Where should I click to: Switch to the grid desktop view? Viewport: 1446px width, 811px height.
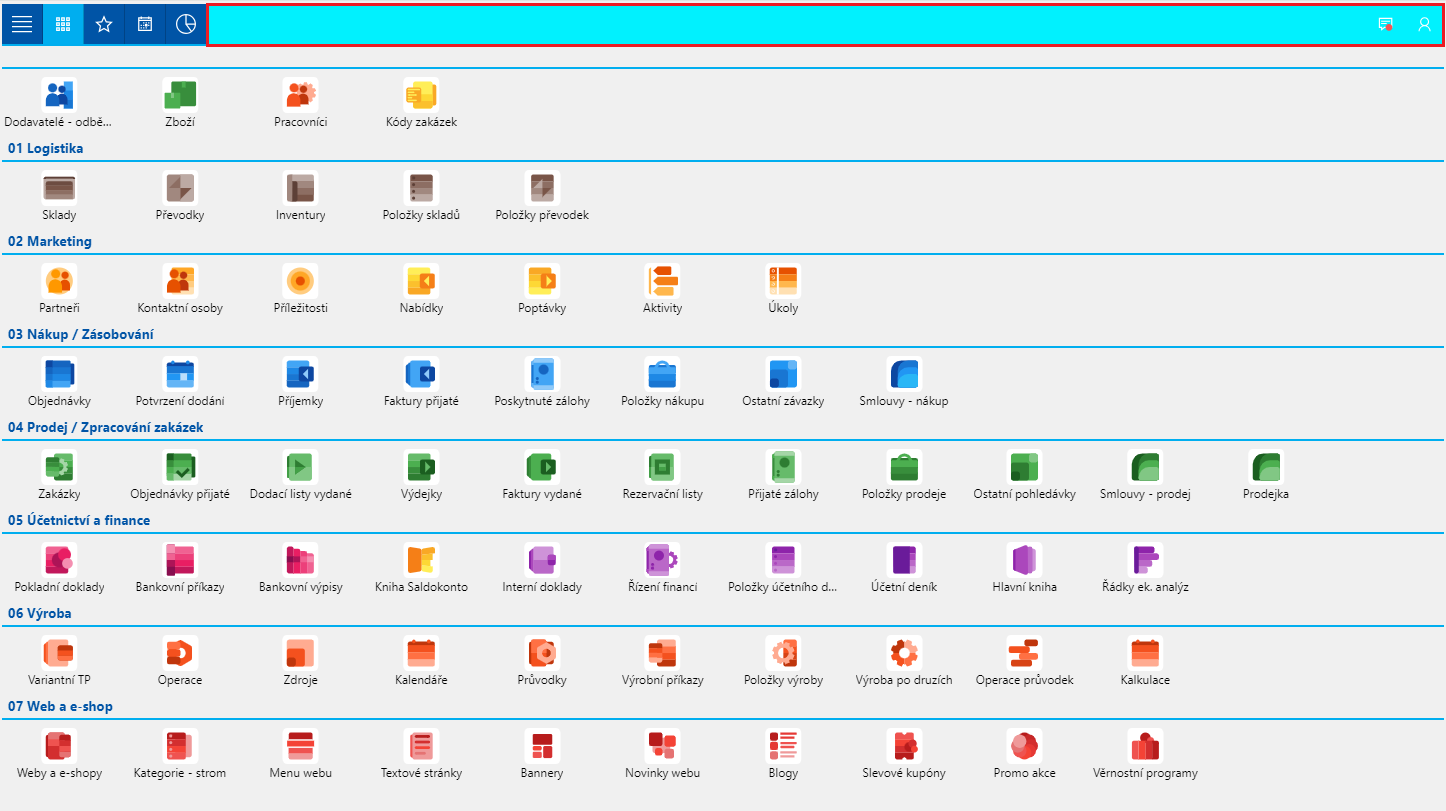(63, 24)
